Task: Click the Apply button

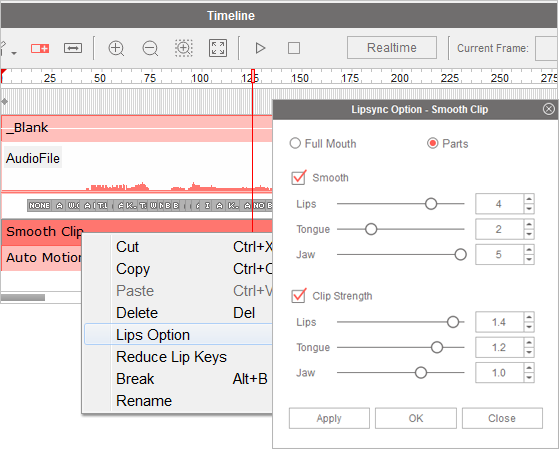Action: 329,418
